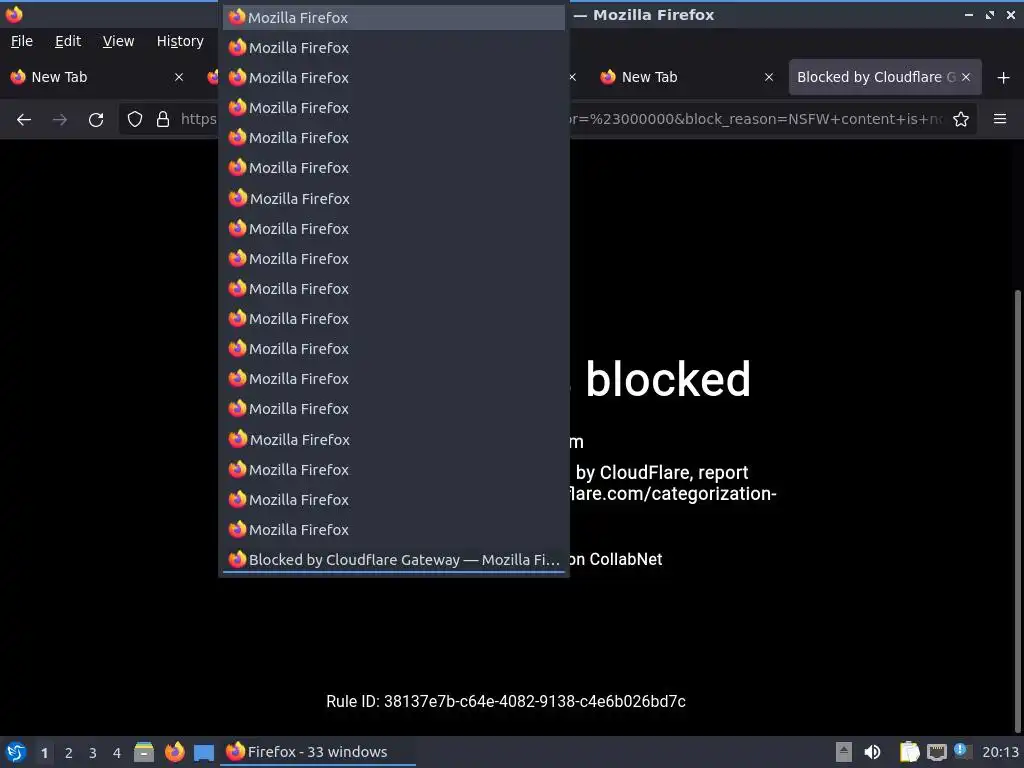1024x768 pixels.
Task: Click the network status tray icon
Action: tap(936, 752)
